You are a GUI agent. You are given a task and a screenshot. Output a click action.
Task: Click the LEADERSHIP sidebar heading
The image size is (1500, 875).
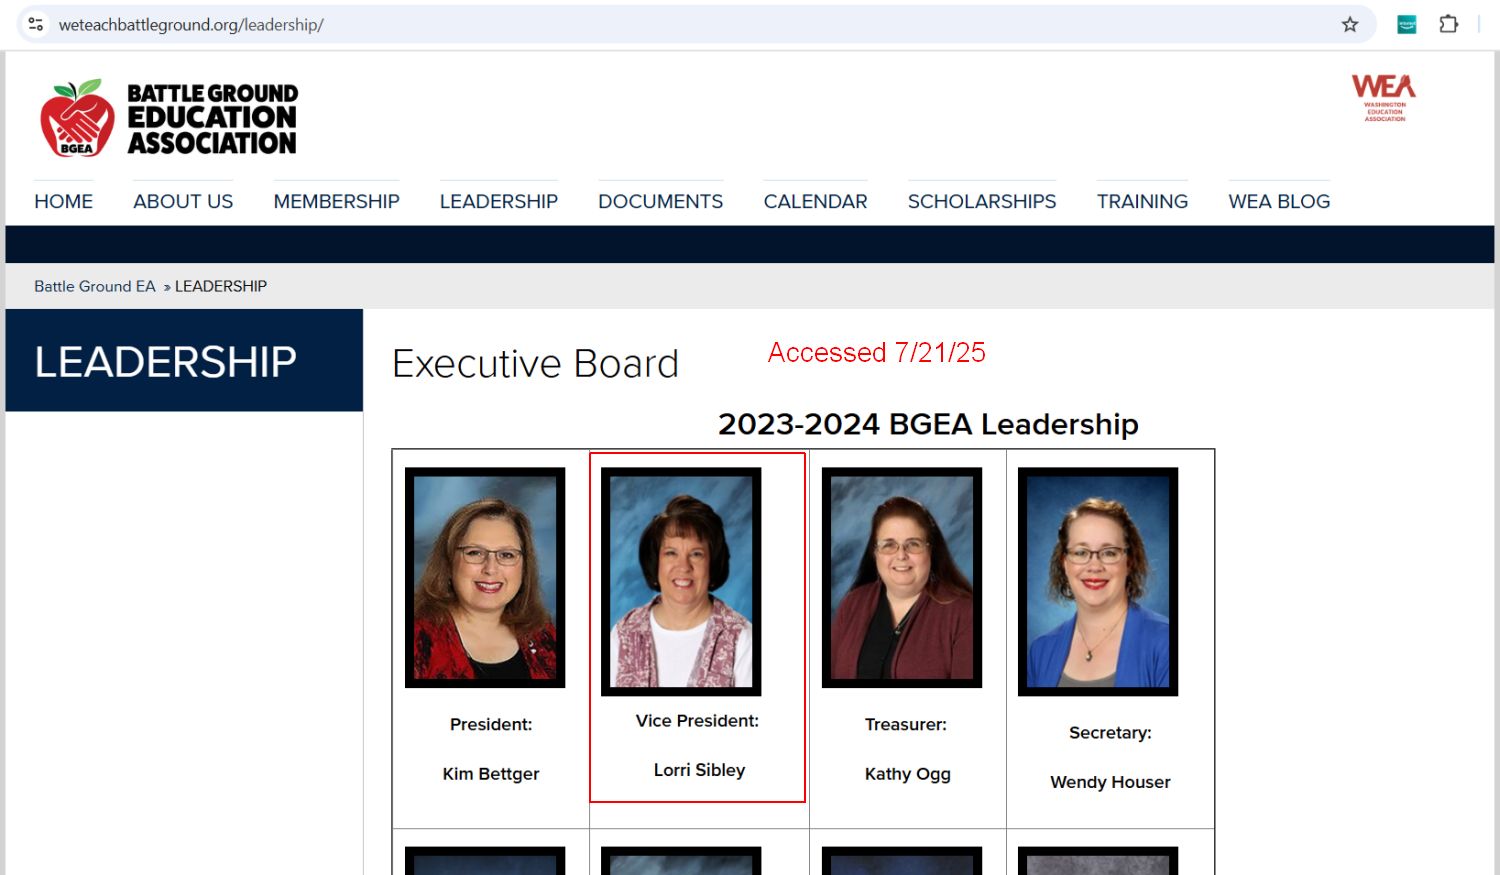(x=166, y=361)
